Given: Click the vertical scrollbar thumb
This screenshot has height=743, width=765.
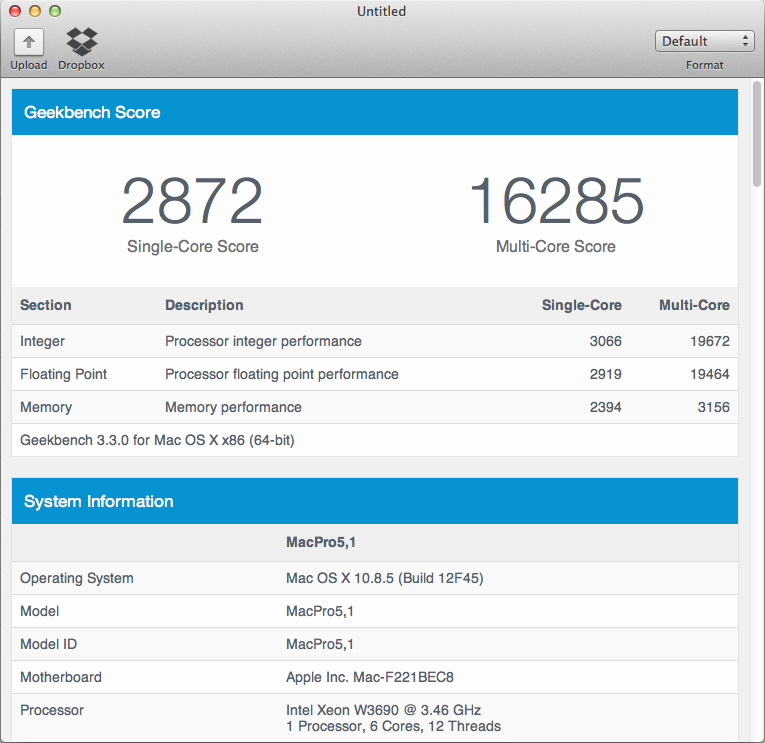Looking at the screenshot, I should click(757, 134).
